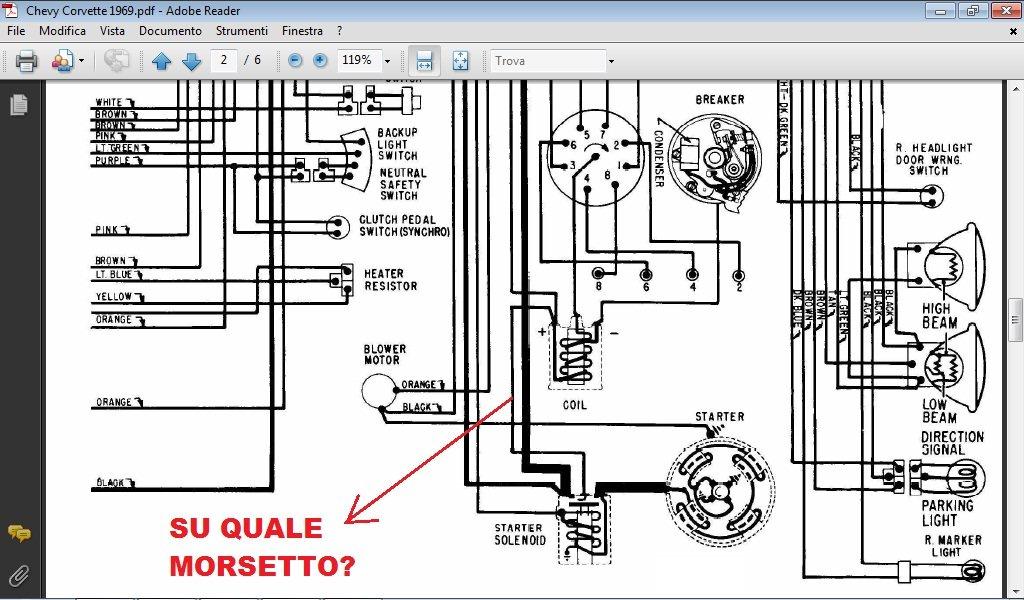Click the "LOW BEAM" label

[940, 411]
